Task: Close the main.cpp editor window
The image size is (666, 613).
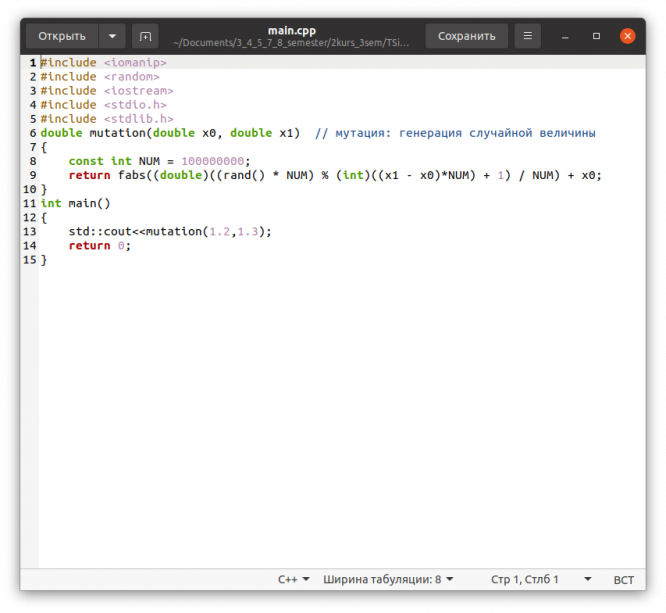Action: point(627,36)
